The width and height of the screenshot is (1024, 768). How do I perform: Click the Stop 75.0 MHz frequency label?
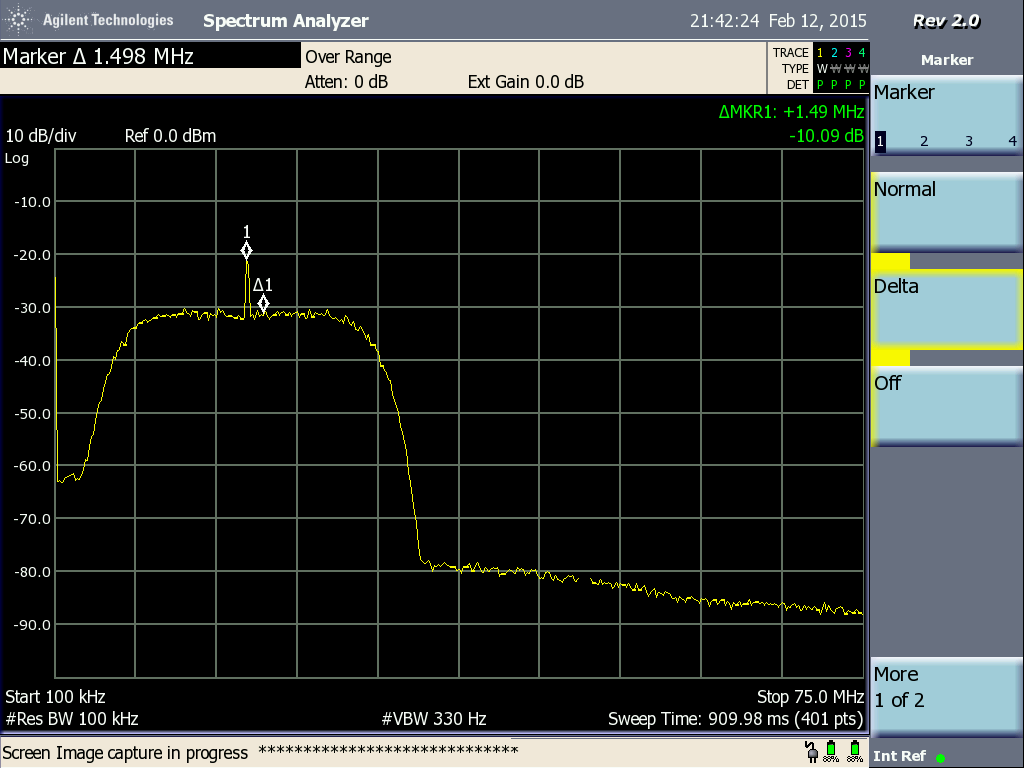[810, 696]
